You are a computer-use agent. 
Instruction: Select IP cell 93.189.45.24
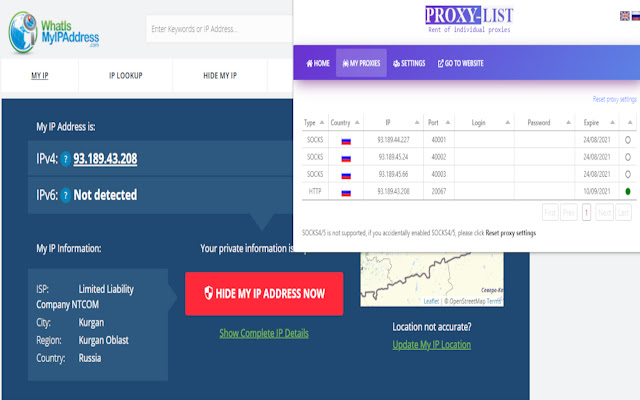click(x=393, y=157)
